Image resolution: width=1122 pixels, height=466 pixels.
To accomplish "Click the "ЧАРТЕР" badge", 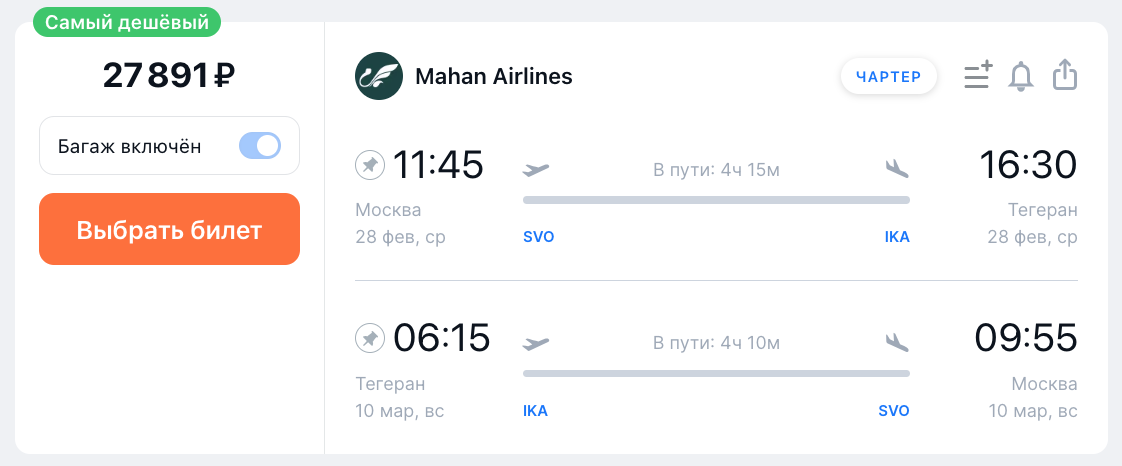I will pos(889,77).
